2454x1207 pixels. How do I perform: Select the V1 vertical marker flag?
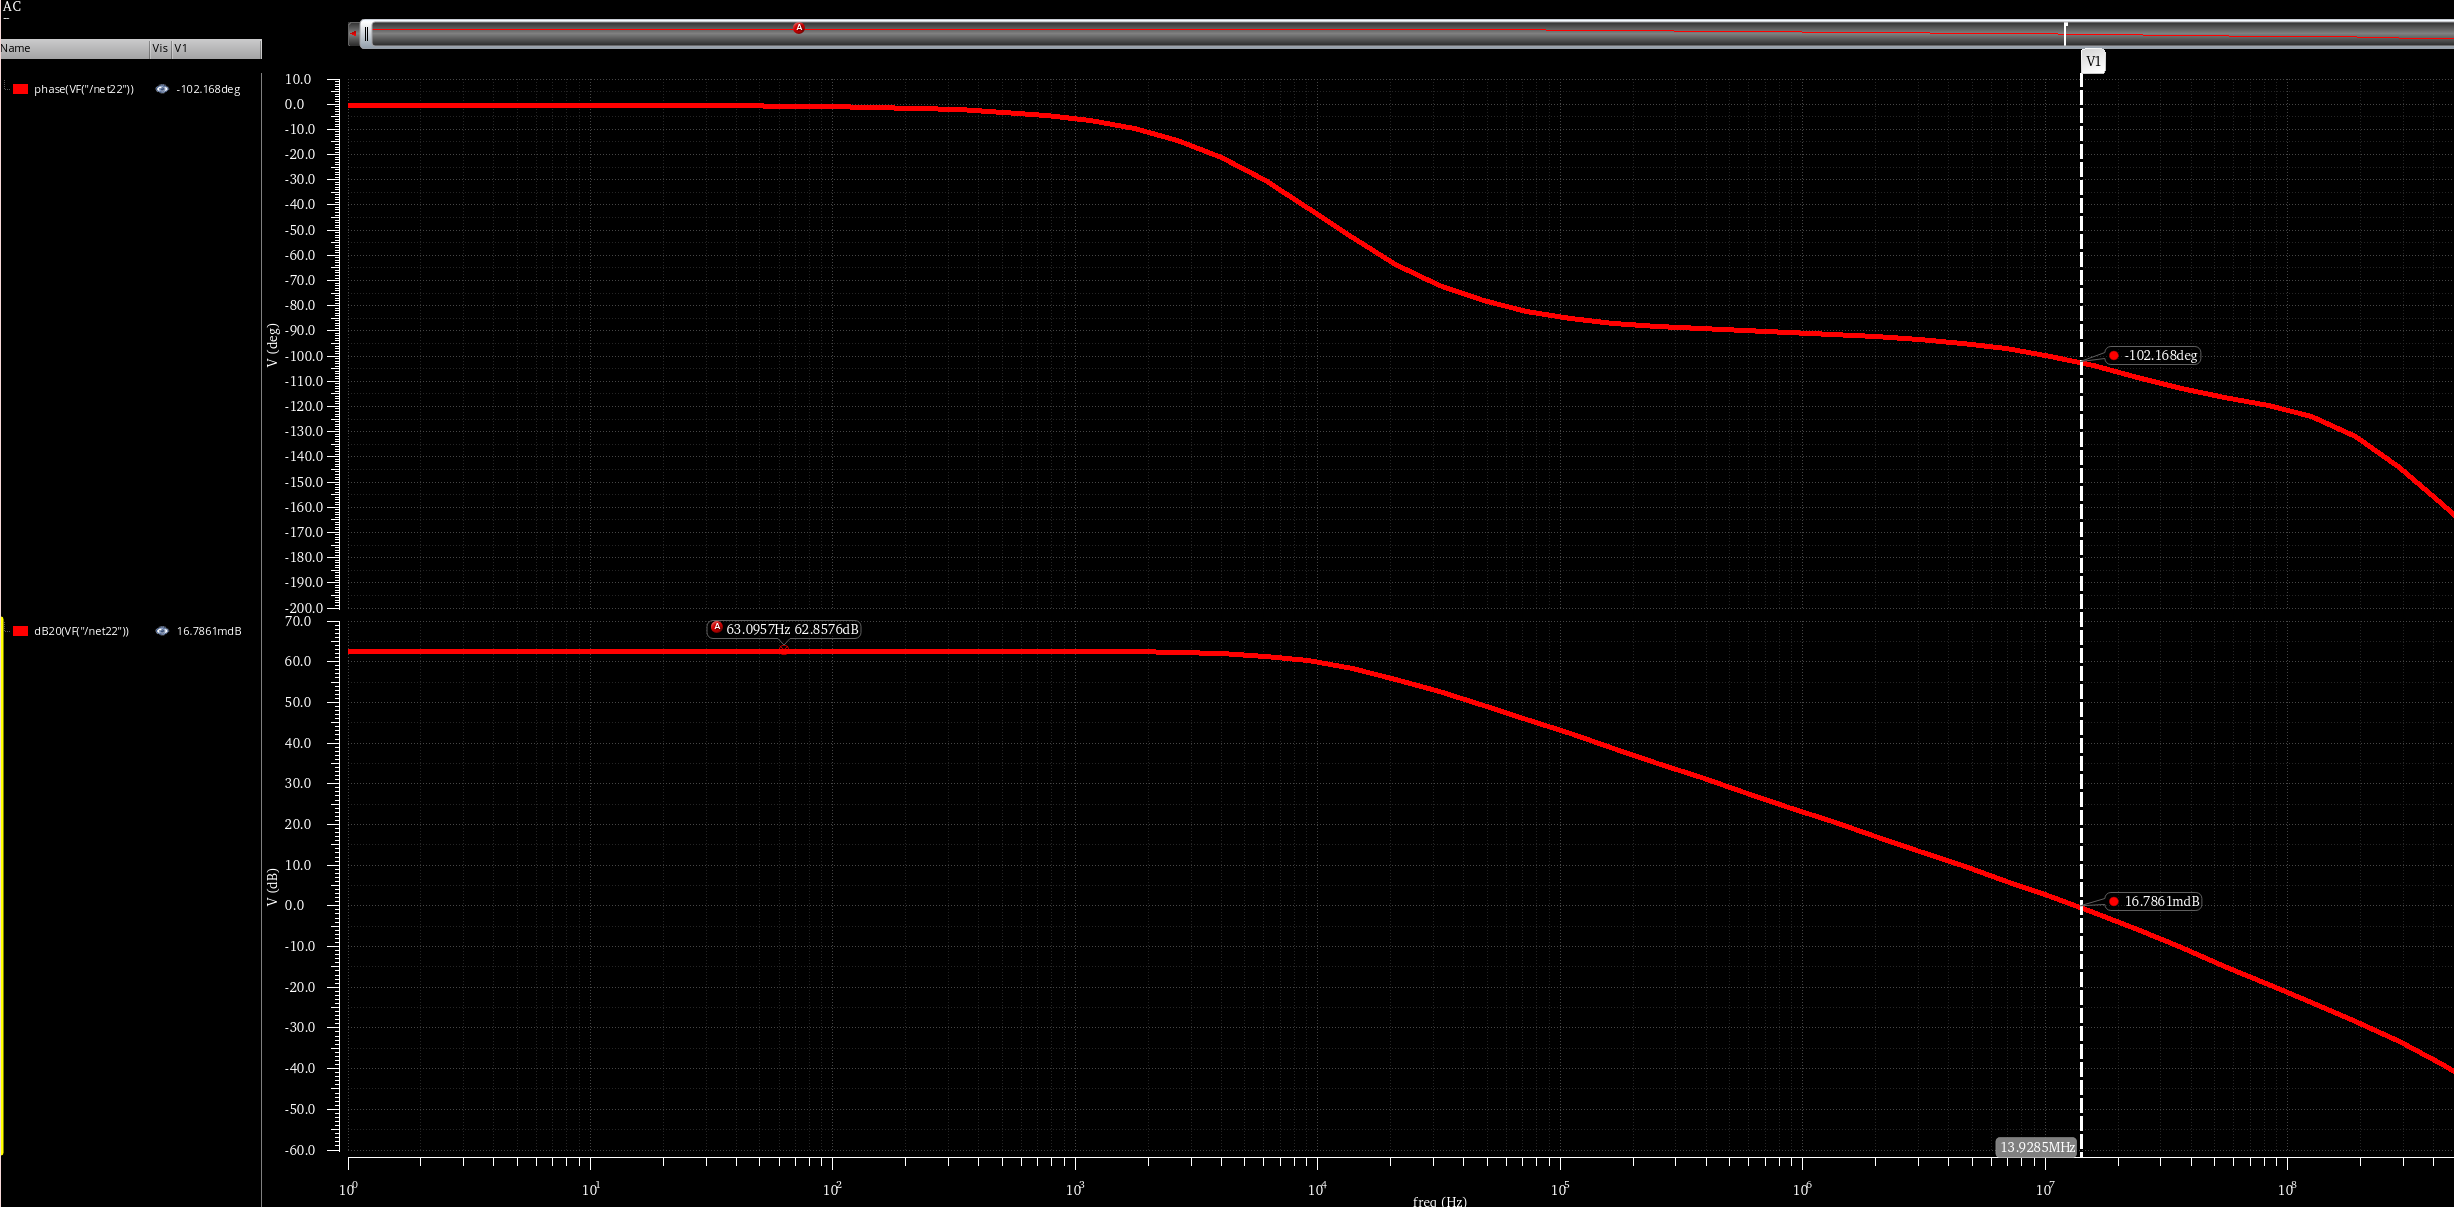(2093, 62)
